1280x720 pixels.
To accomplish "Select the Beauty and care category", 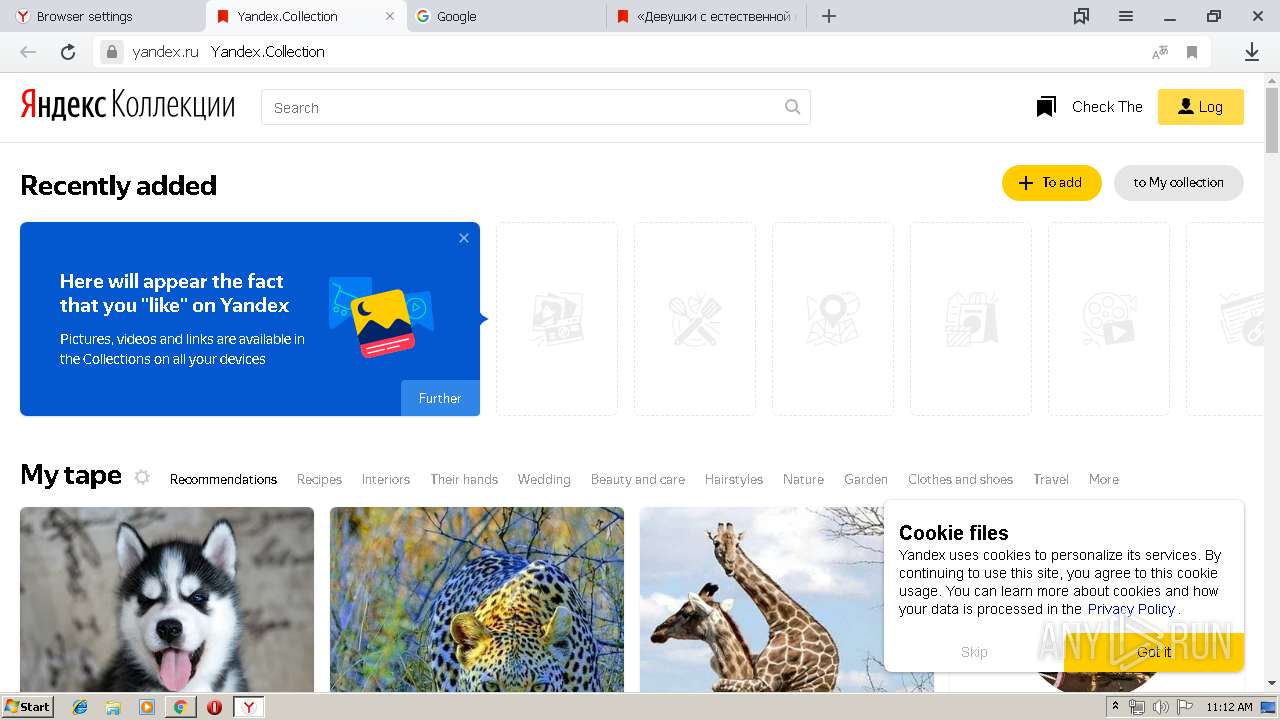I will [x=638, y=479].
